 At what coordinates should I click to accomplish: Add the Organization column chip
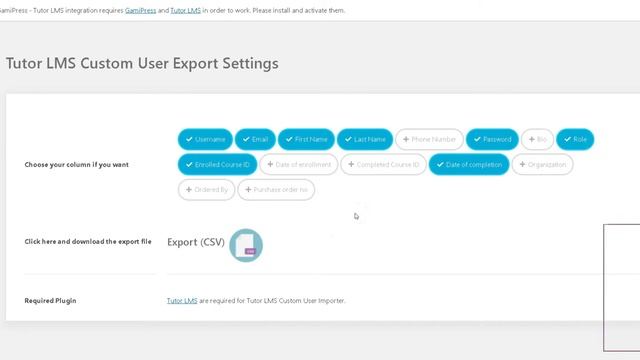[x=542, y=164]
